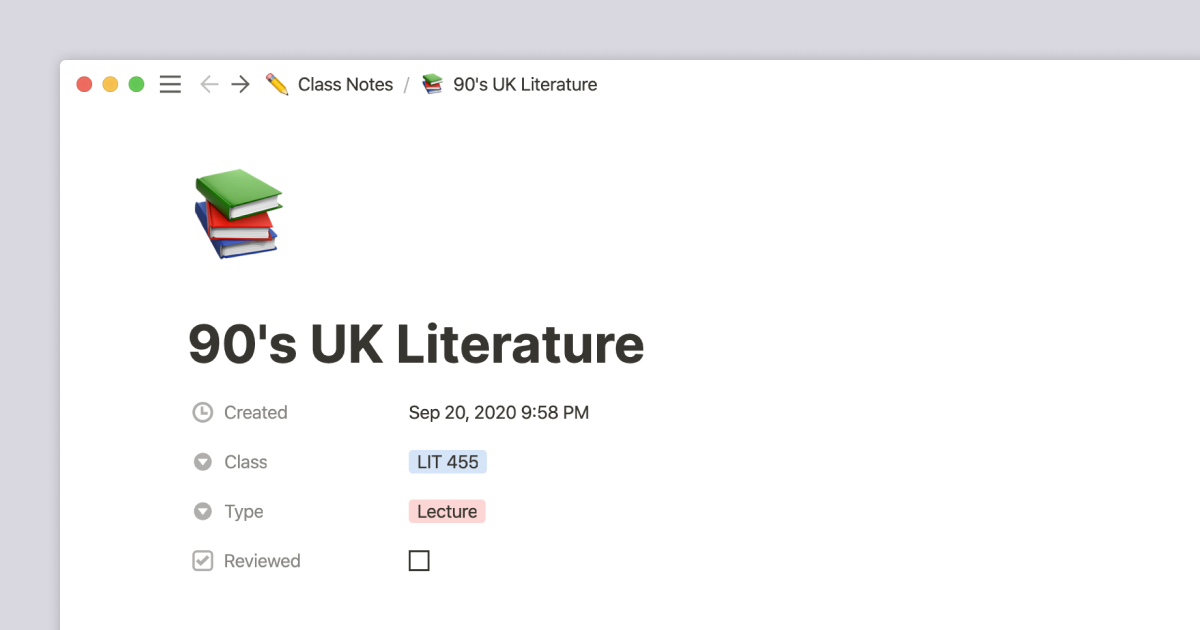Click the select icon beside the Class property
The height and width of the screenshot is (630, 1200).
tap(202, 461)
